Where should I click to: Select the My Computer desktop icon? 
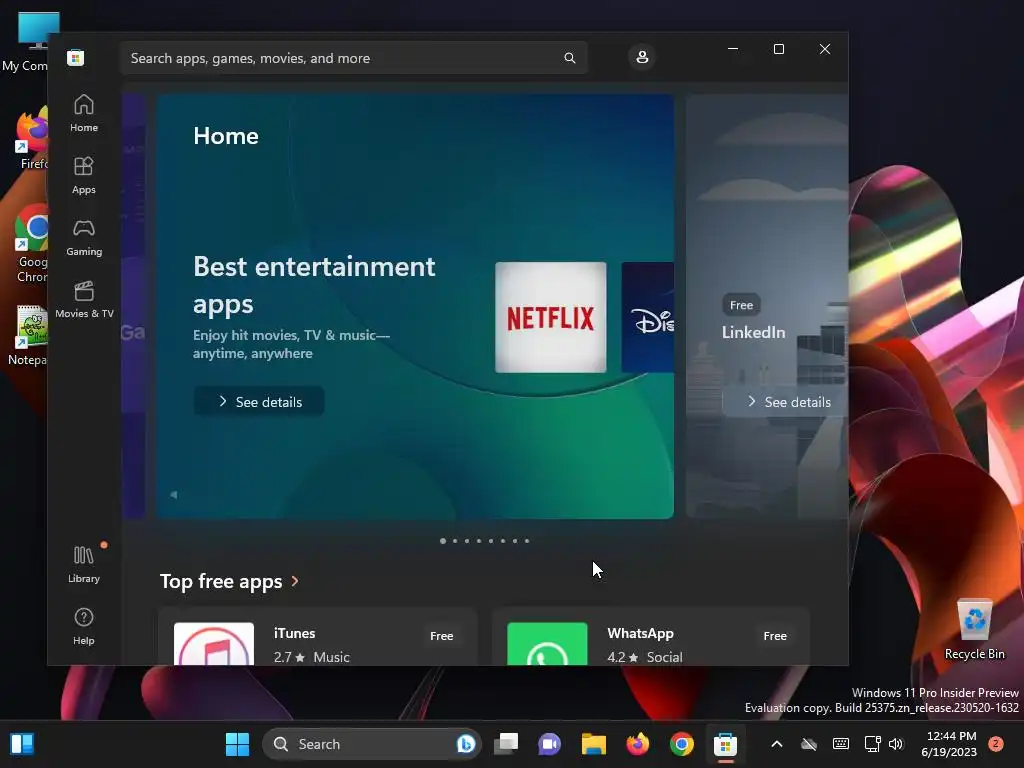point(27,42)
